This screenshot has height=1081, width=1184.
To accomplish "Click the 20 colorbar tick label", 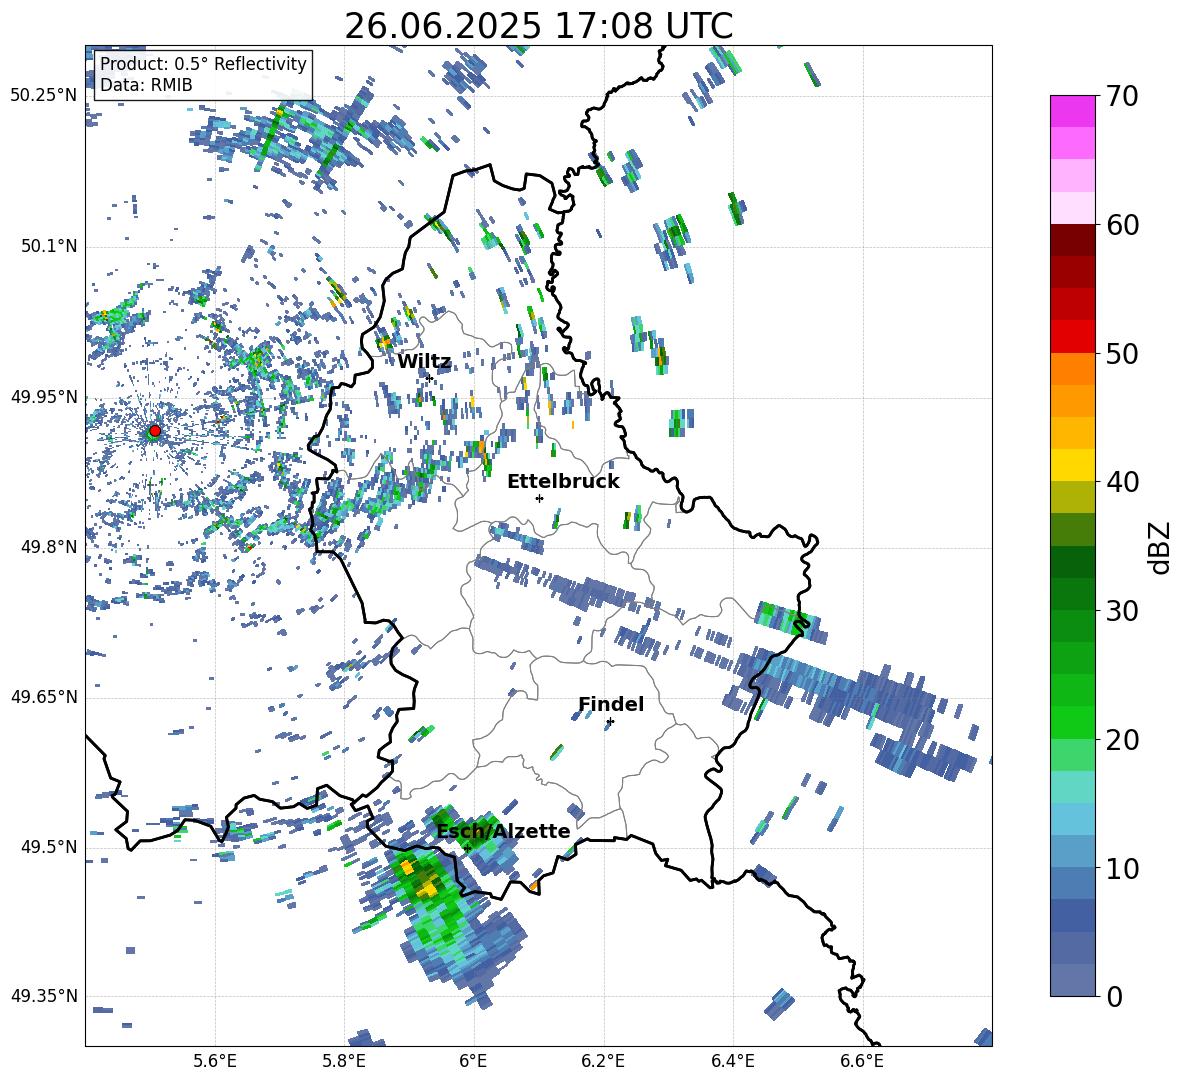I will pyautogui.click(x=1122, y=739).
